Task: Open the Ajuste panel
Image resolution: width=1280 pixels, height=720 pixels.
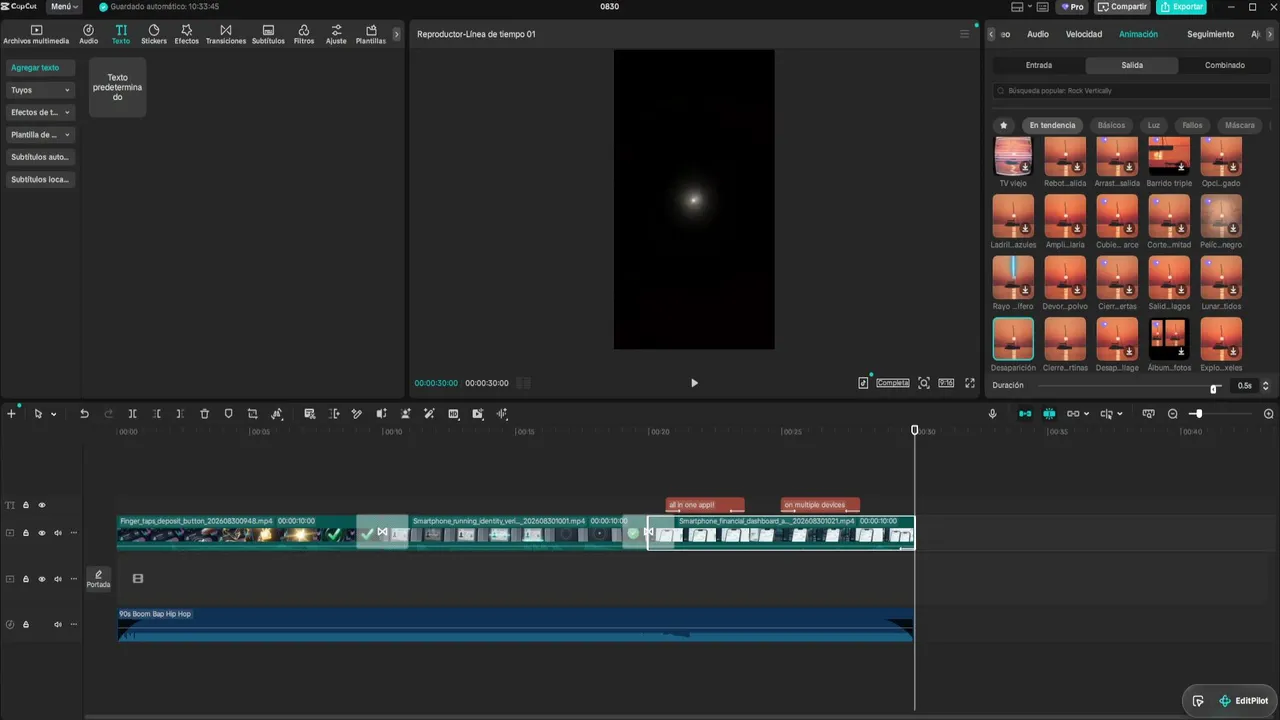Action: pos(336,35)
